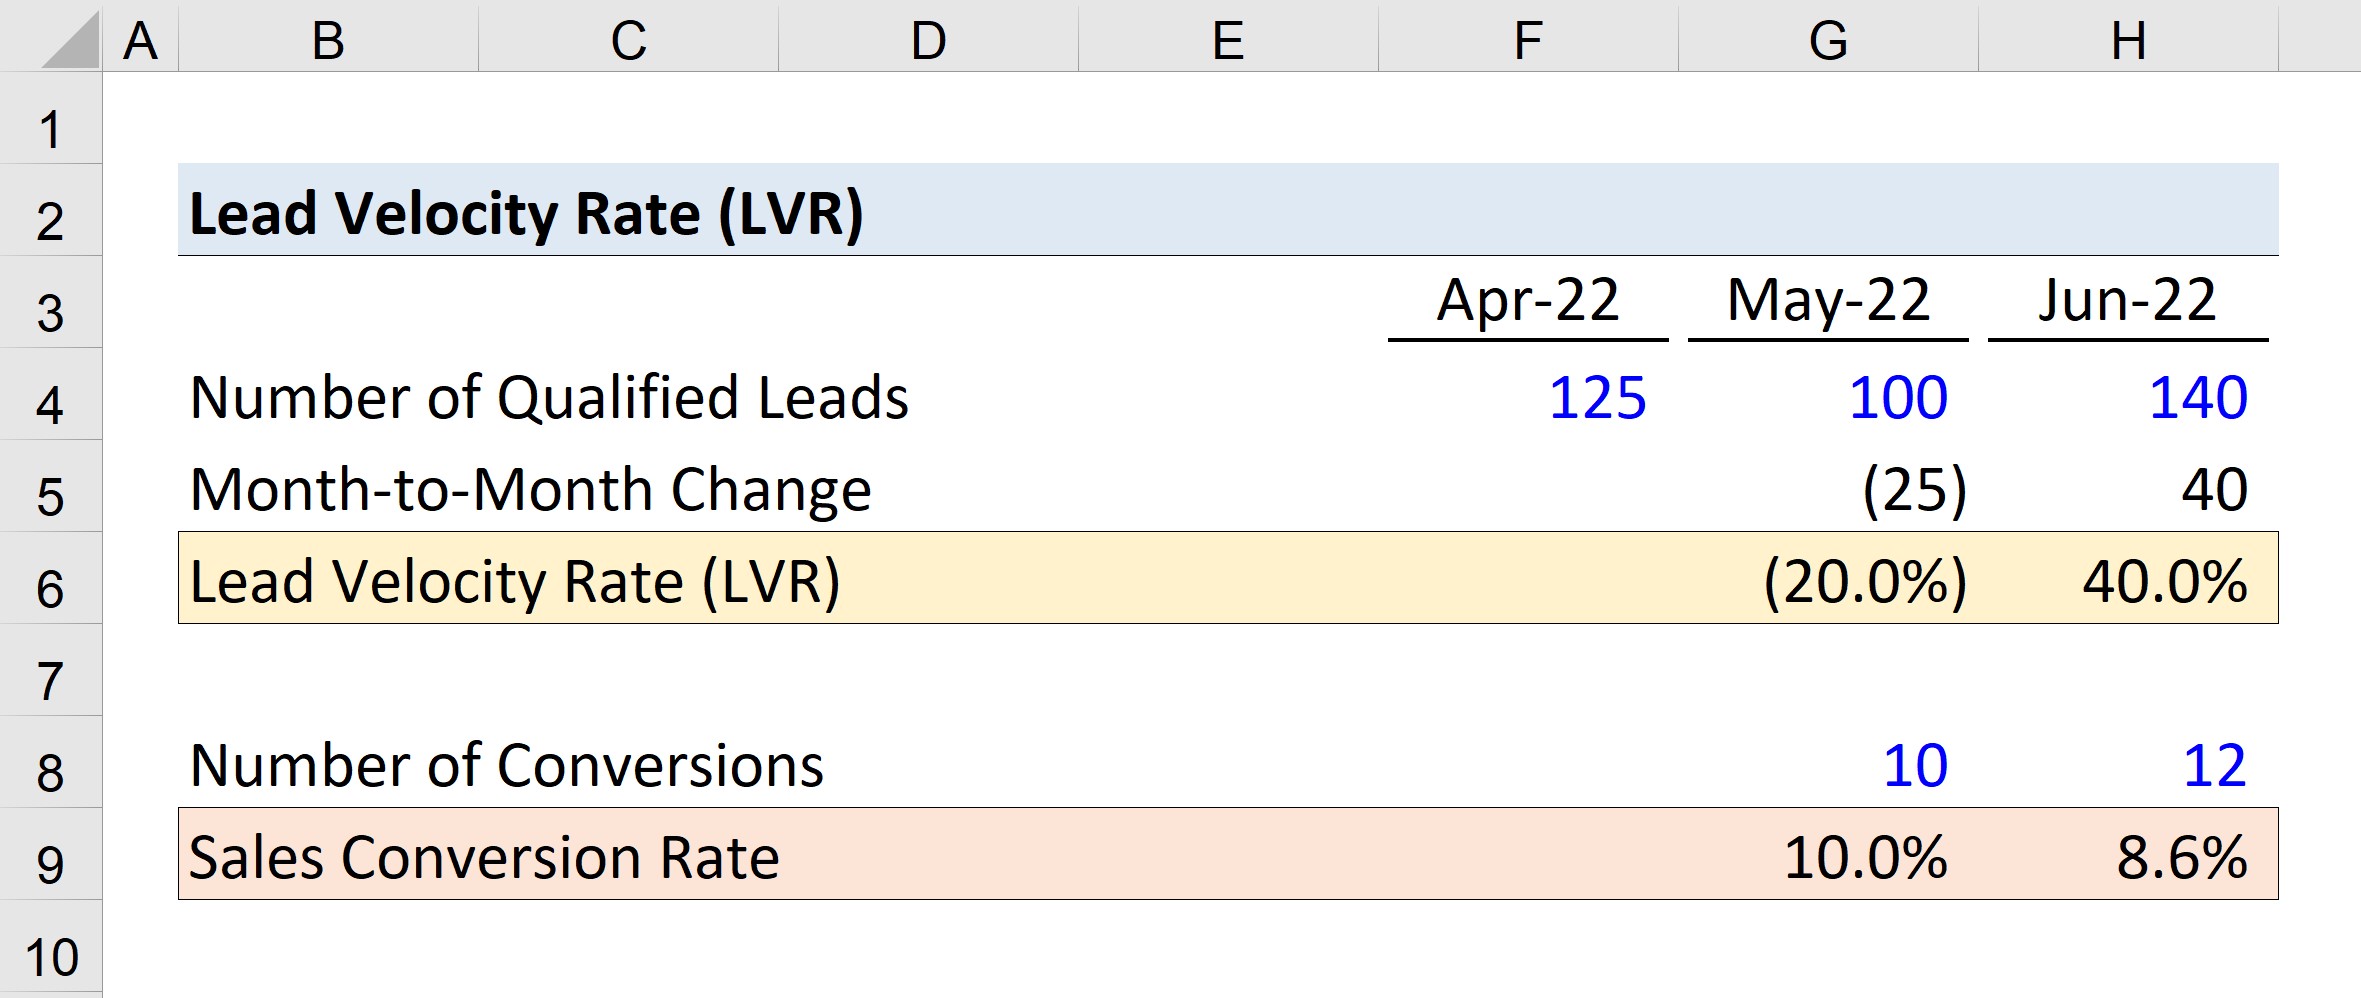
Task: Click 'Sales Conversion Rate' label
Action: coord(484,858)
